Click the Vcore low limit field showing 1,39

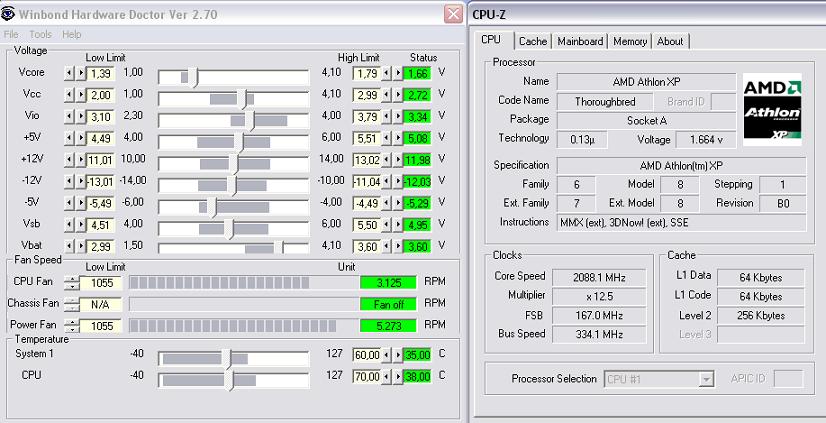[101, 74]
